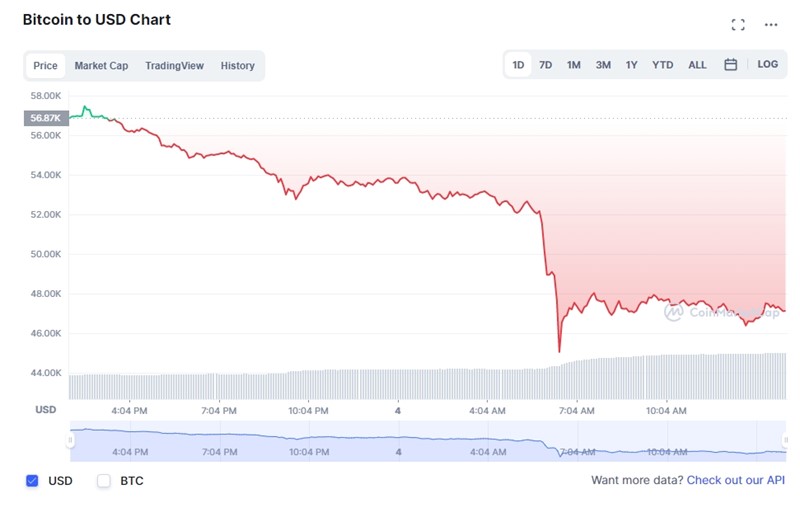The height and width of the screenshot is (508, 800).
Task: Click right handle of range selector
Action: coord(785,440)
